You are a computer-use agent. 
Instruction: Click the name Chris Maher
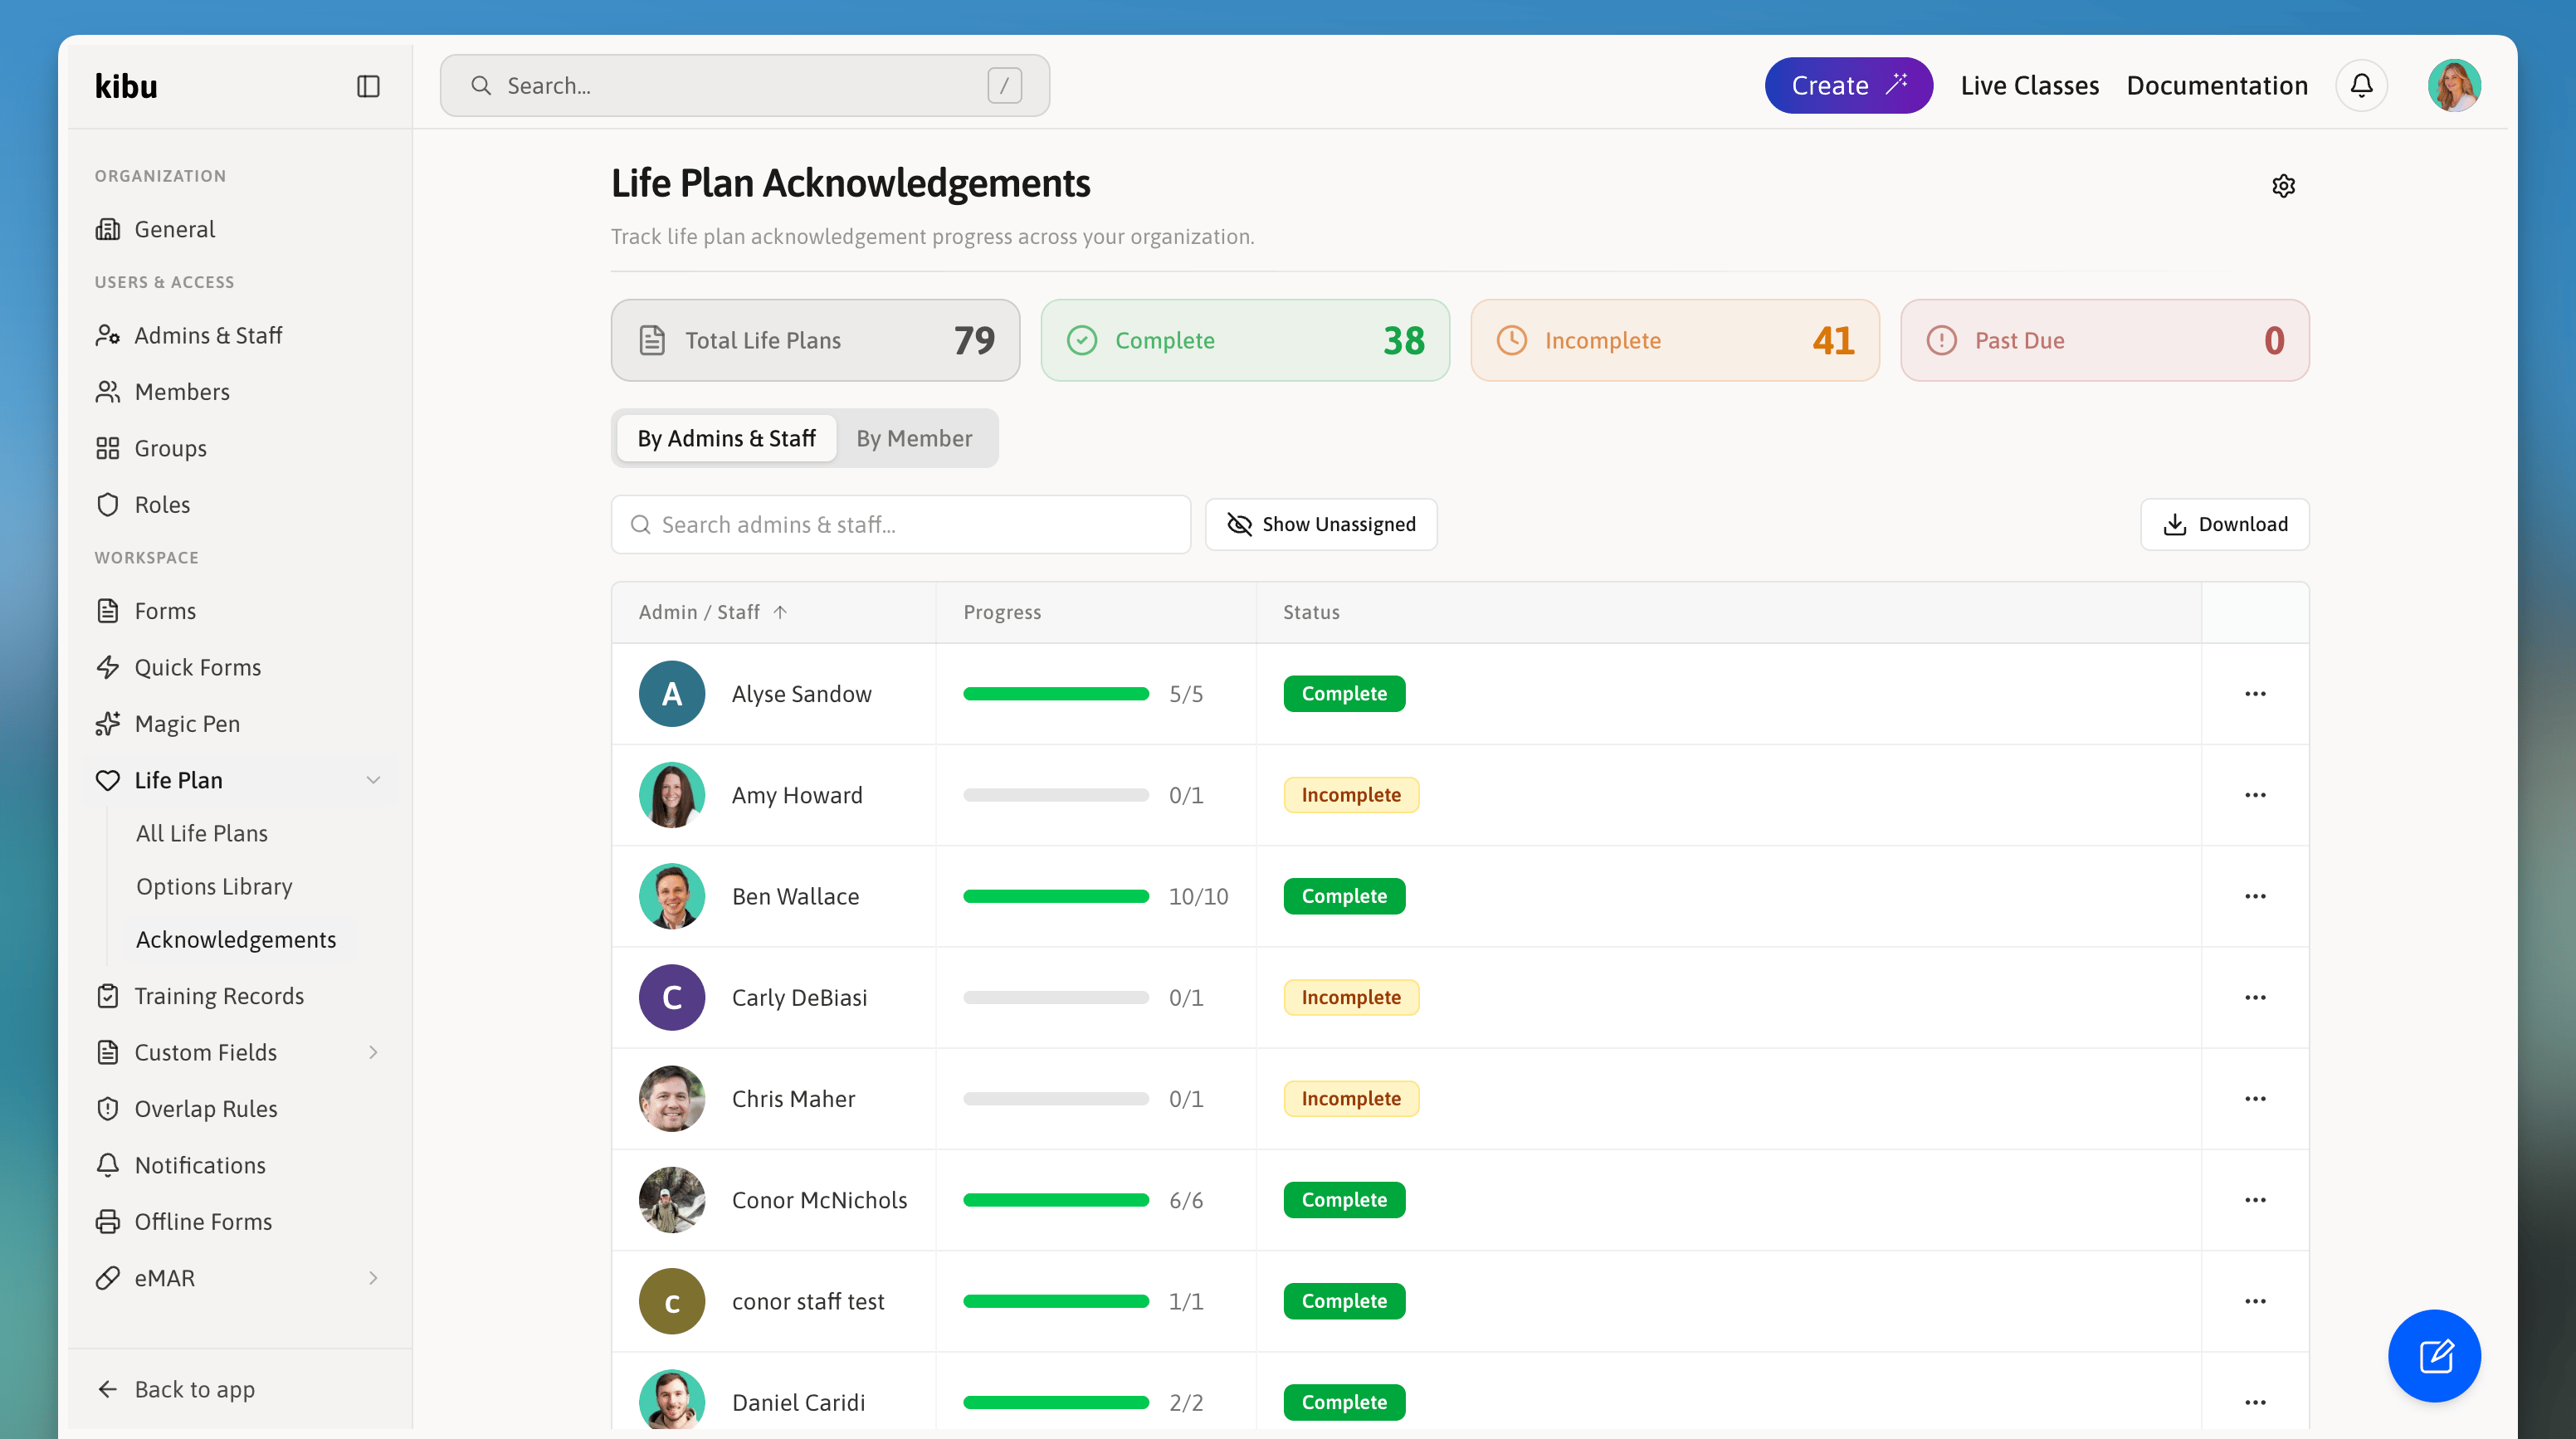[793, 1098]
